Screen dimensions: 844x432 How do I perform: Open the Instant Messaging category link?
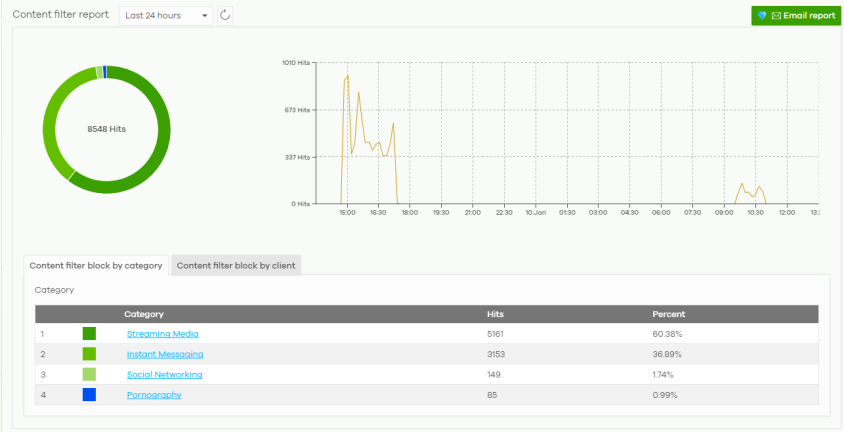(x=165, y=354)
